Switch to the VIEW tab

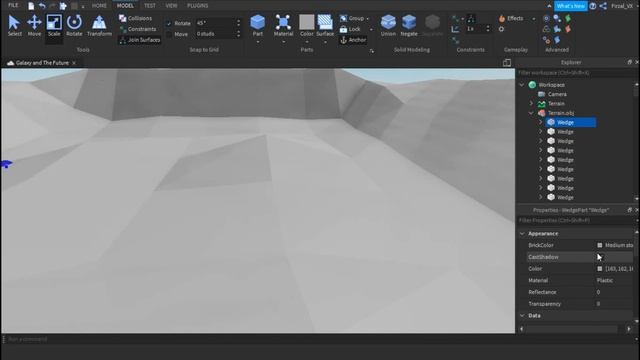(x=171, y=6)
